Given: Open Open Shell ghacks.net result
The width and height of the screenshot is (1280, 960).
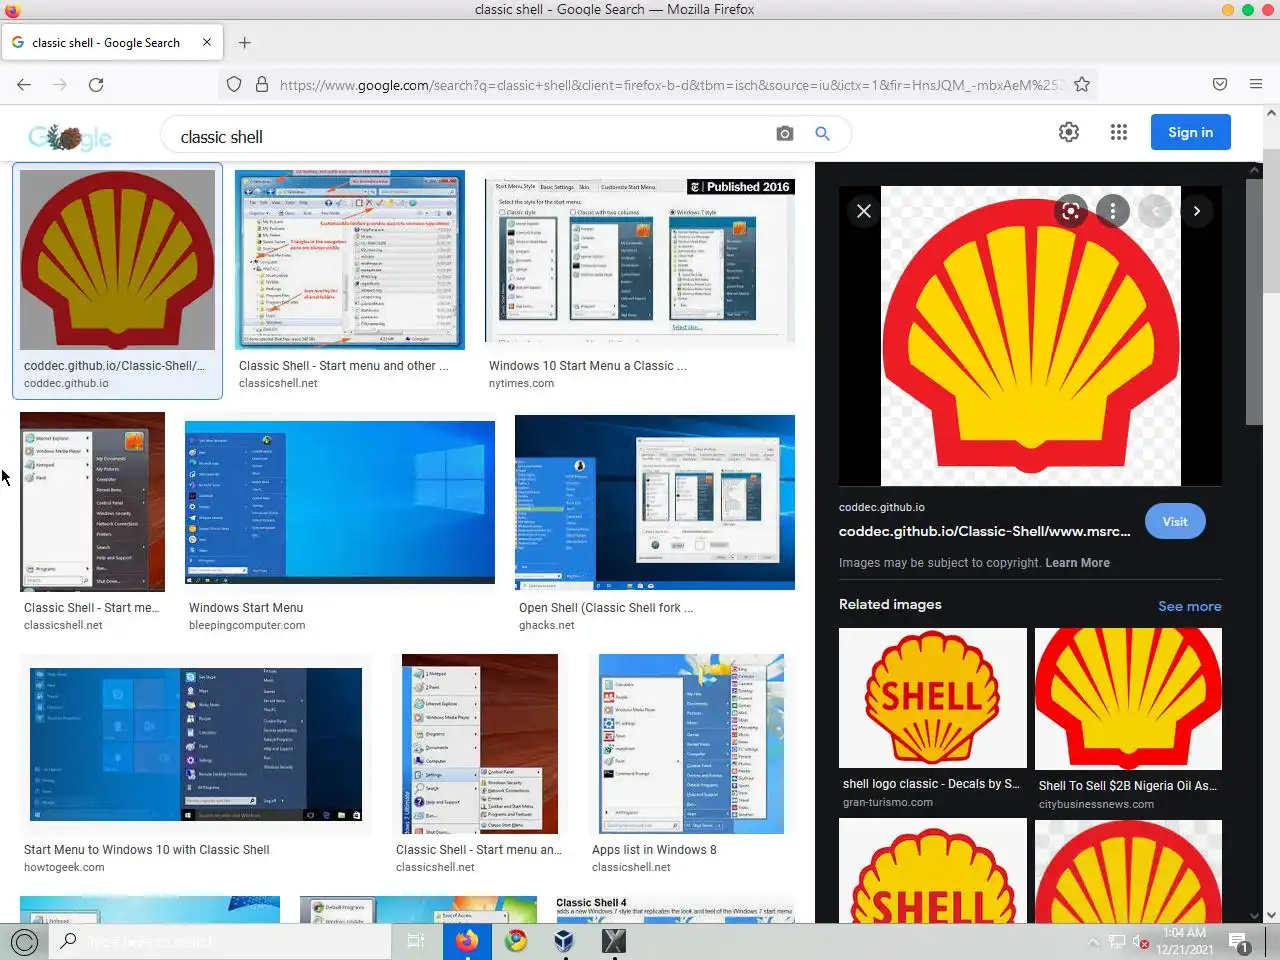Looking at the screenshot, I should [x=655, y=502].
